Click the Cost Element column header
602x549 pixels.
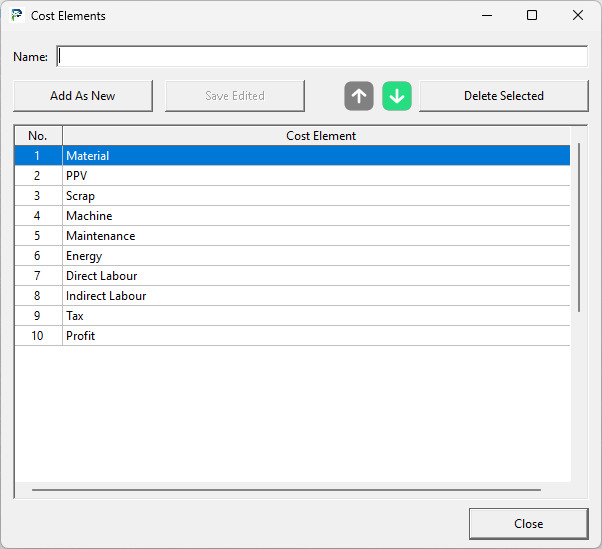[x=316, y=136]
